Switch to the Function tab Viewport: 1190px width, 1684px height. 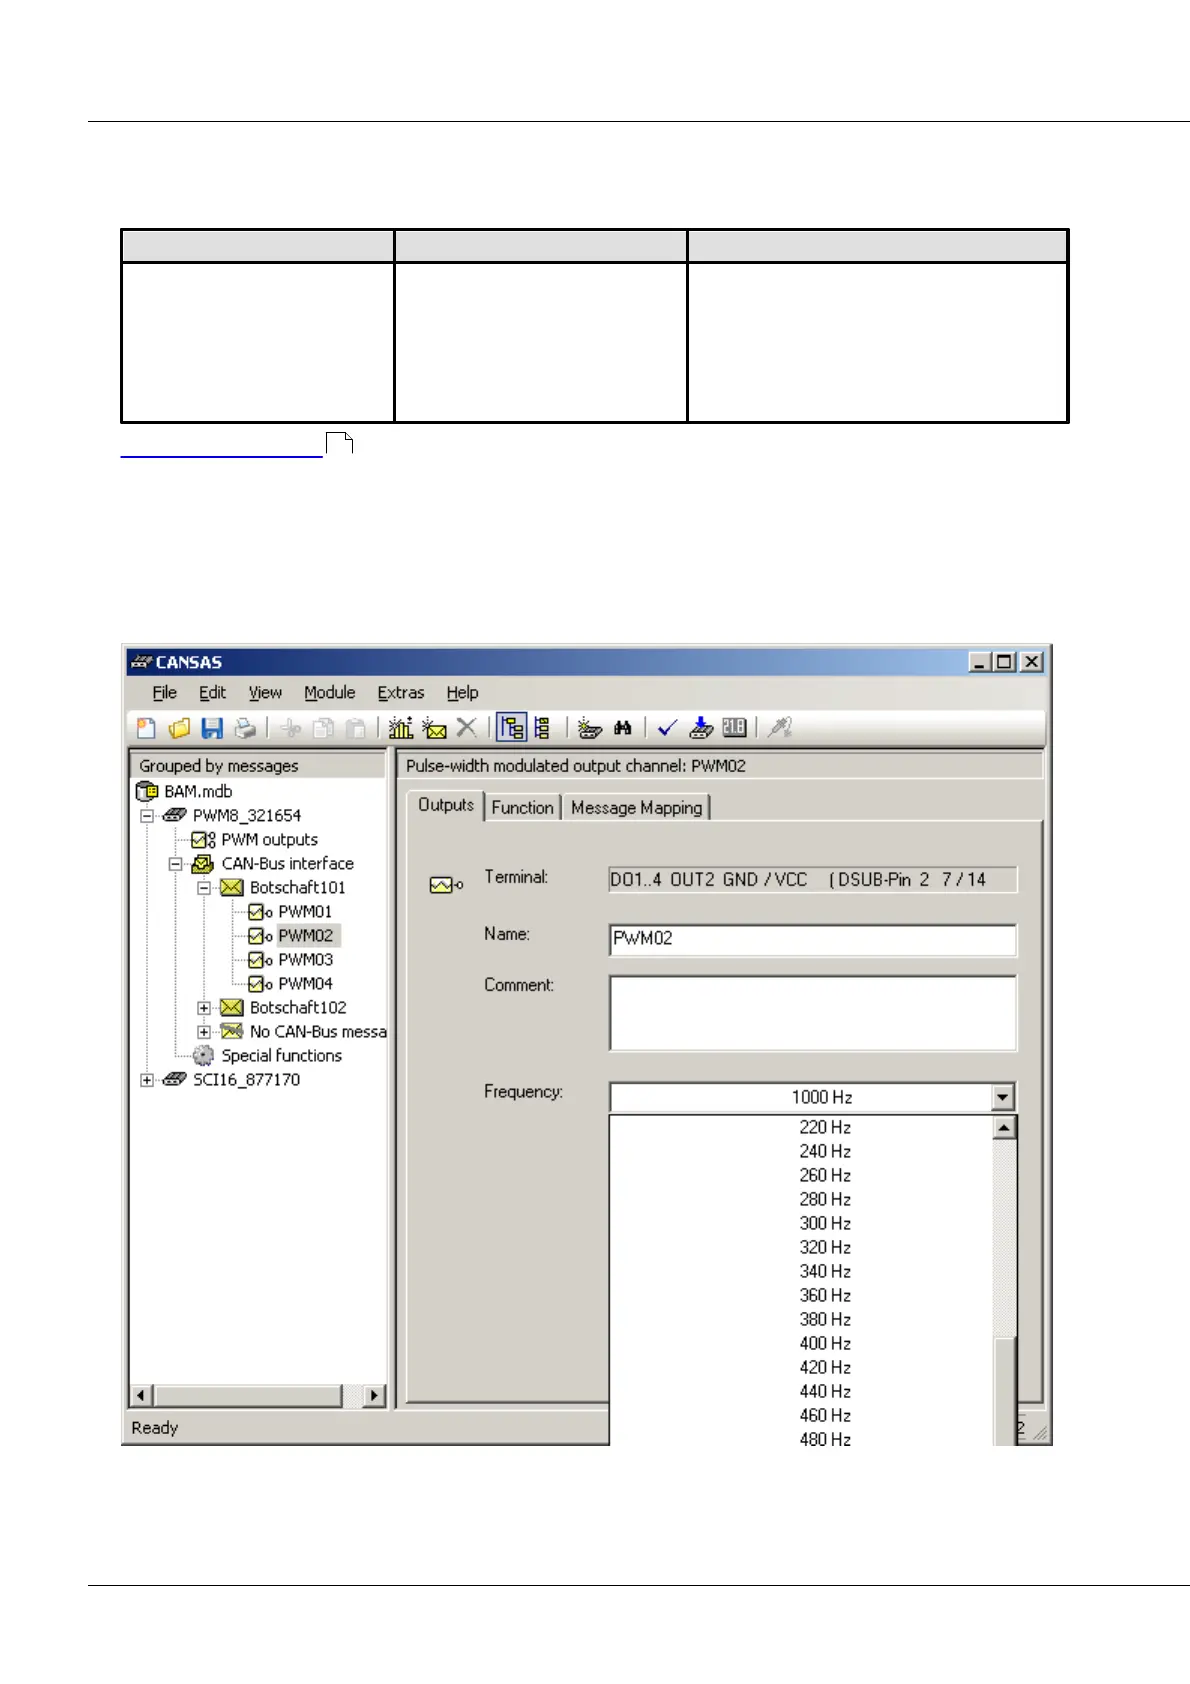(522, 807)
